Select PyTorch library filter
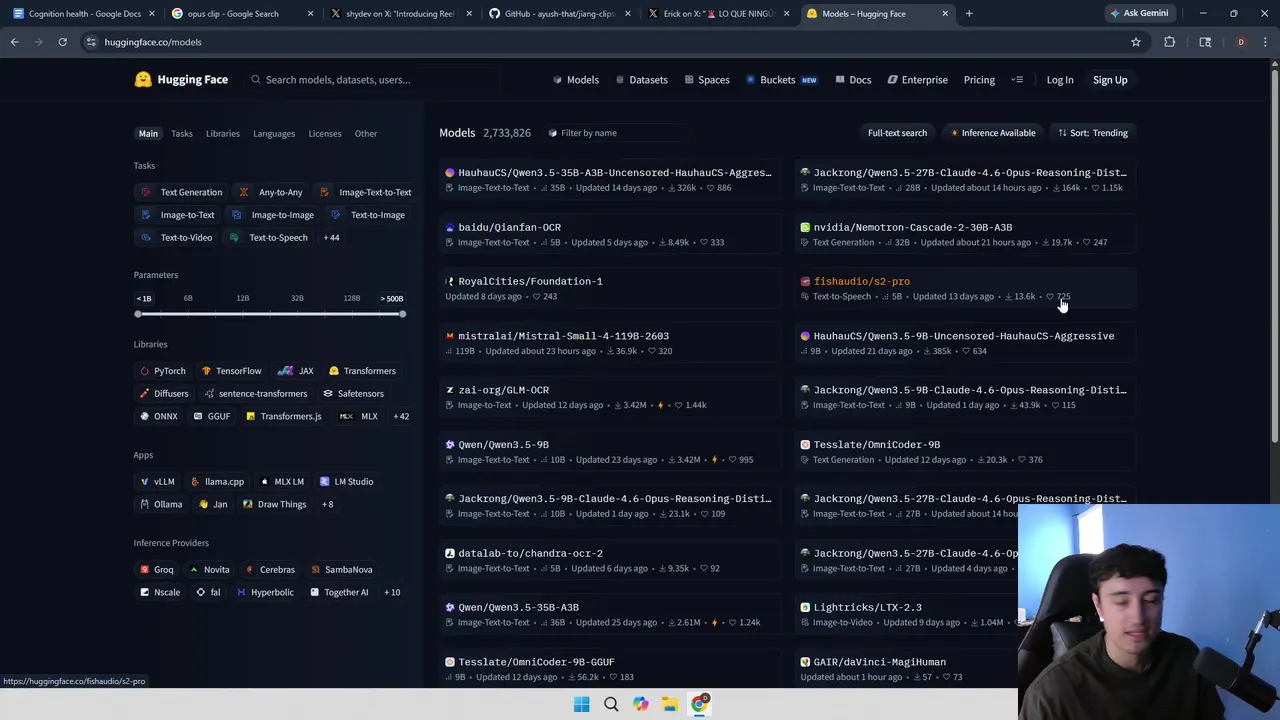 point(162,371)
